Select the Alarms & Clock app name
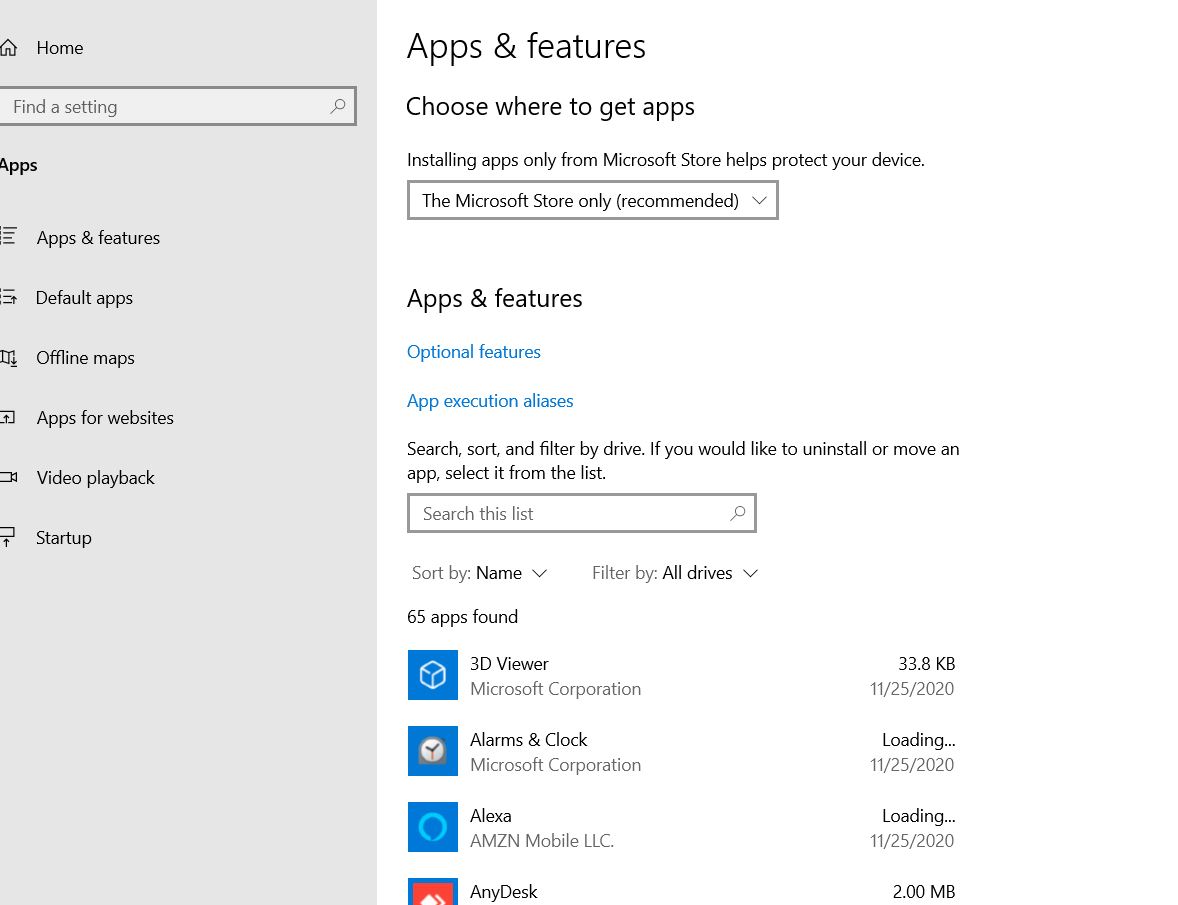The image size is (1178, 905). (528, 740)
